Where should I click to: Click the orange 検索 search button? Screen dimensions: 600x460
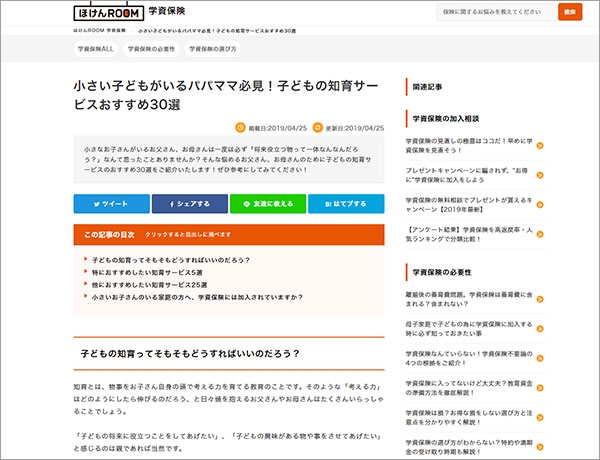click(570, 13)
